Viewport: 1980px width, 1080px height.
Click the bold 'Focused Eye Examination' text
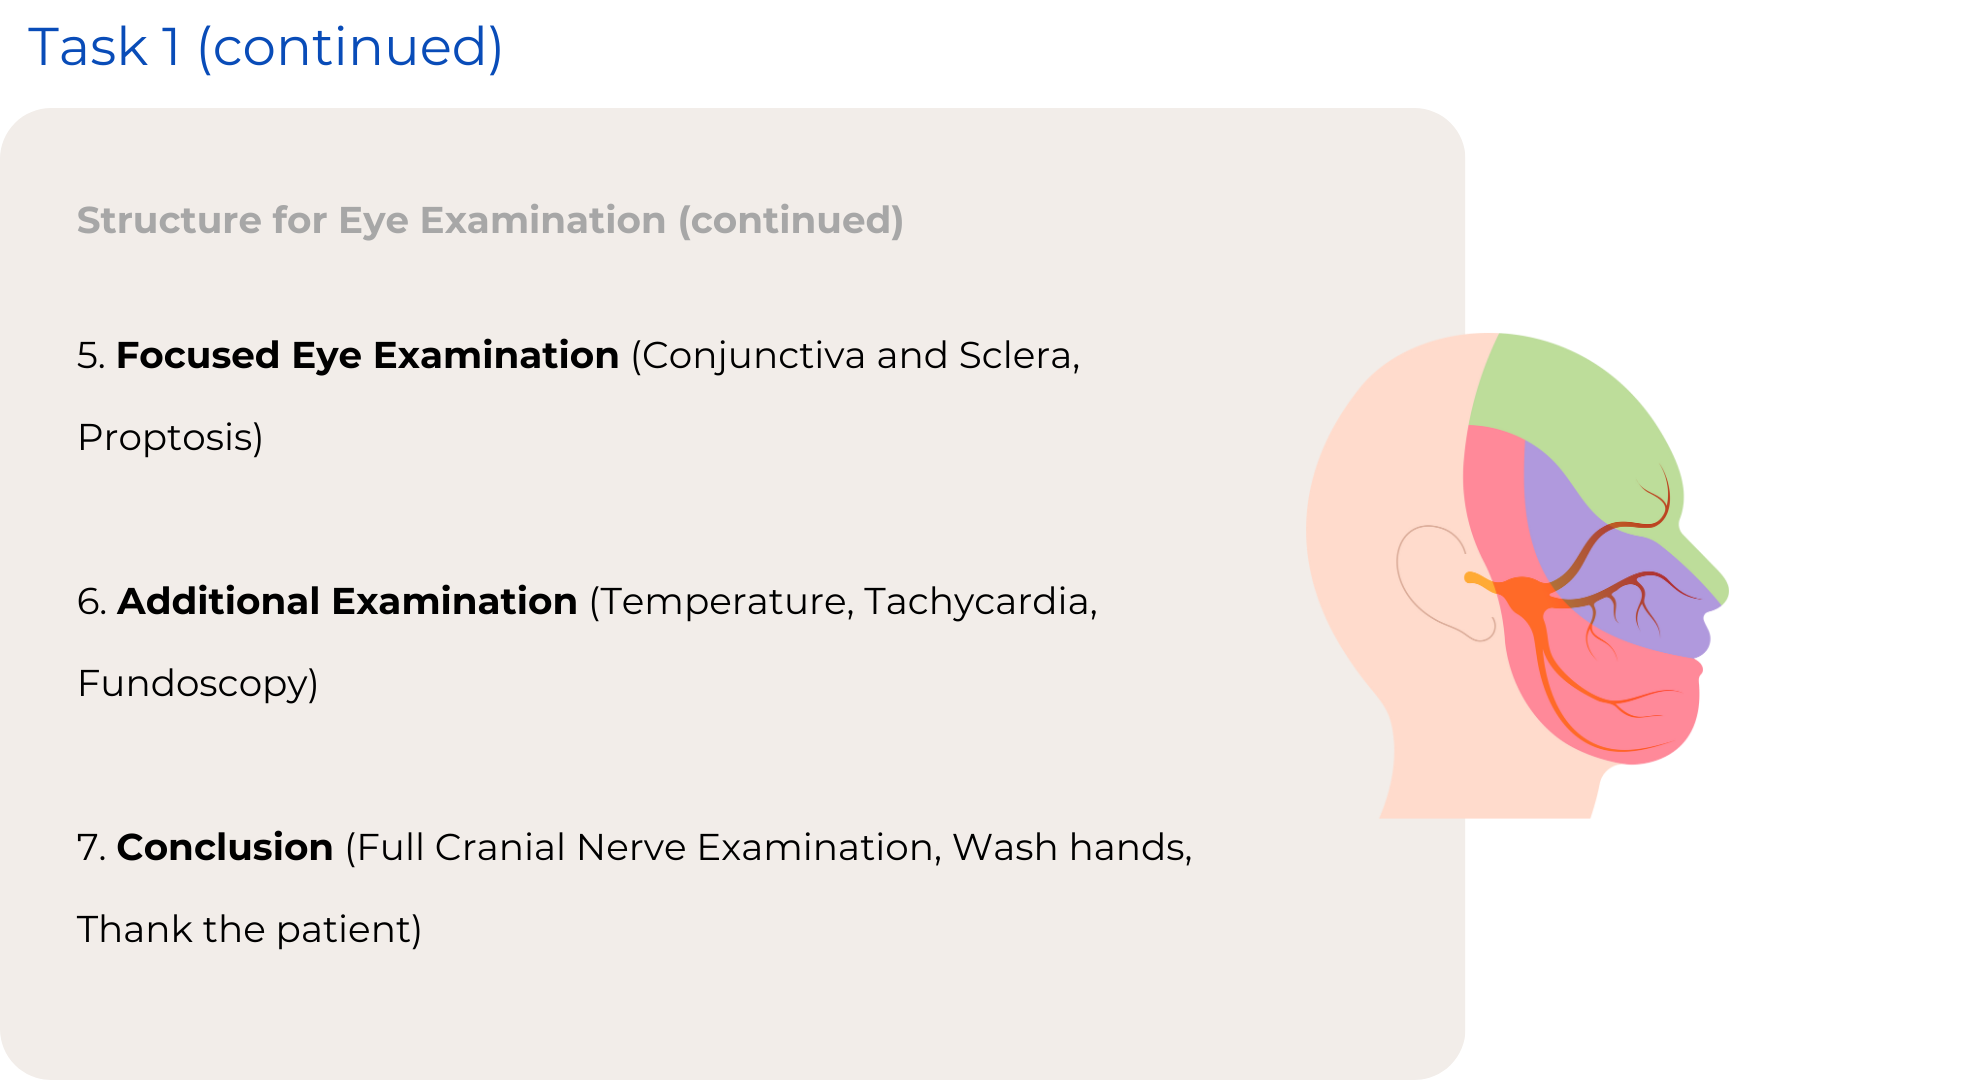coord(367,356)
